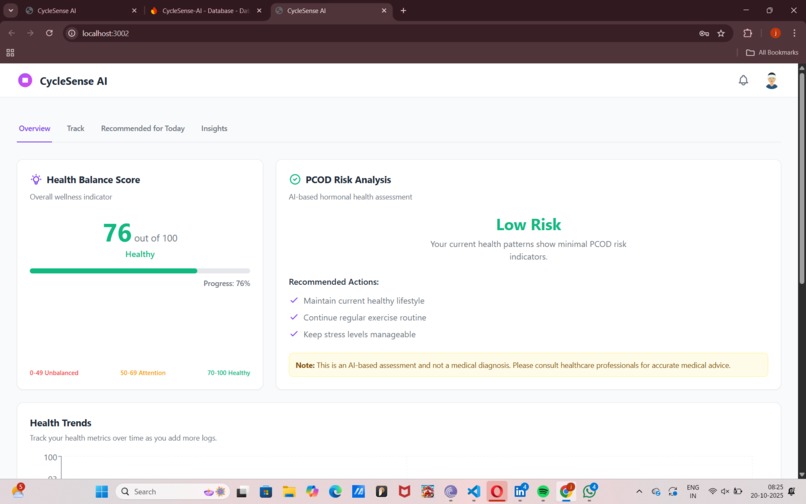Click the 0-49 Unbalanced legend label
The width and height of the screenshot is (806, 504).
click(x=54, y=373)
